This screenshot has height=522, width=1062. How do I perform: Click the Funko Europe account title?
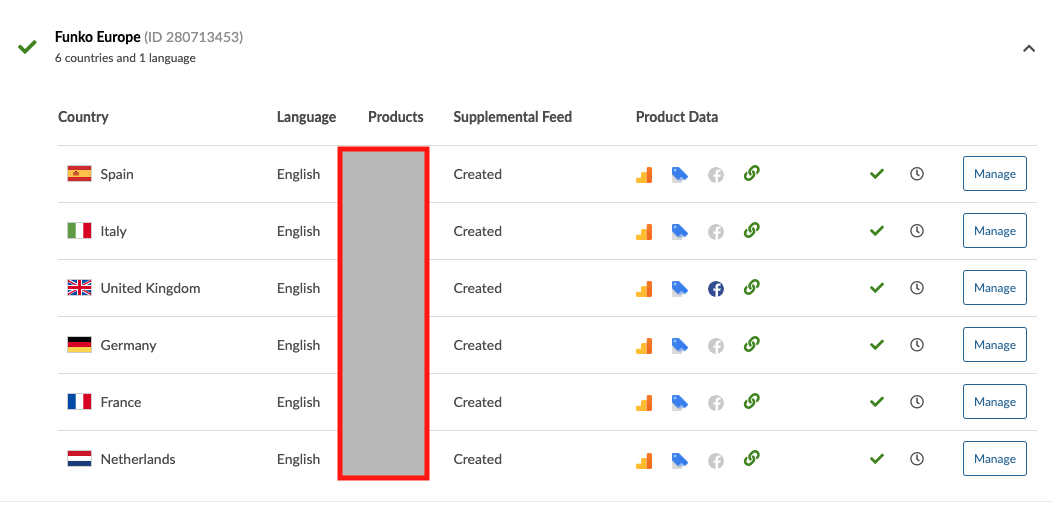click(x=98, y=38)
